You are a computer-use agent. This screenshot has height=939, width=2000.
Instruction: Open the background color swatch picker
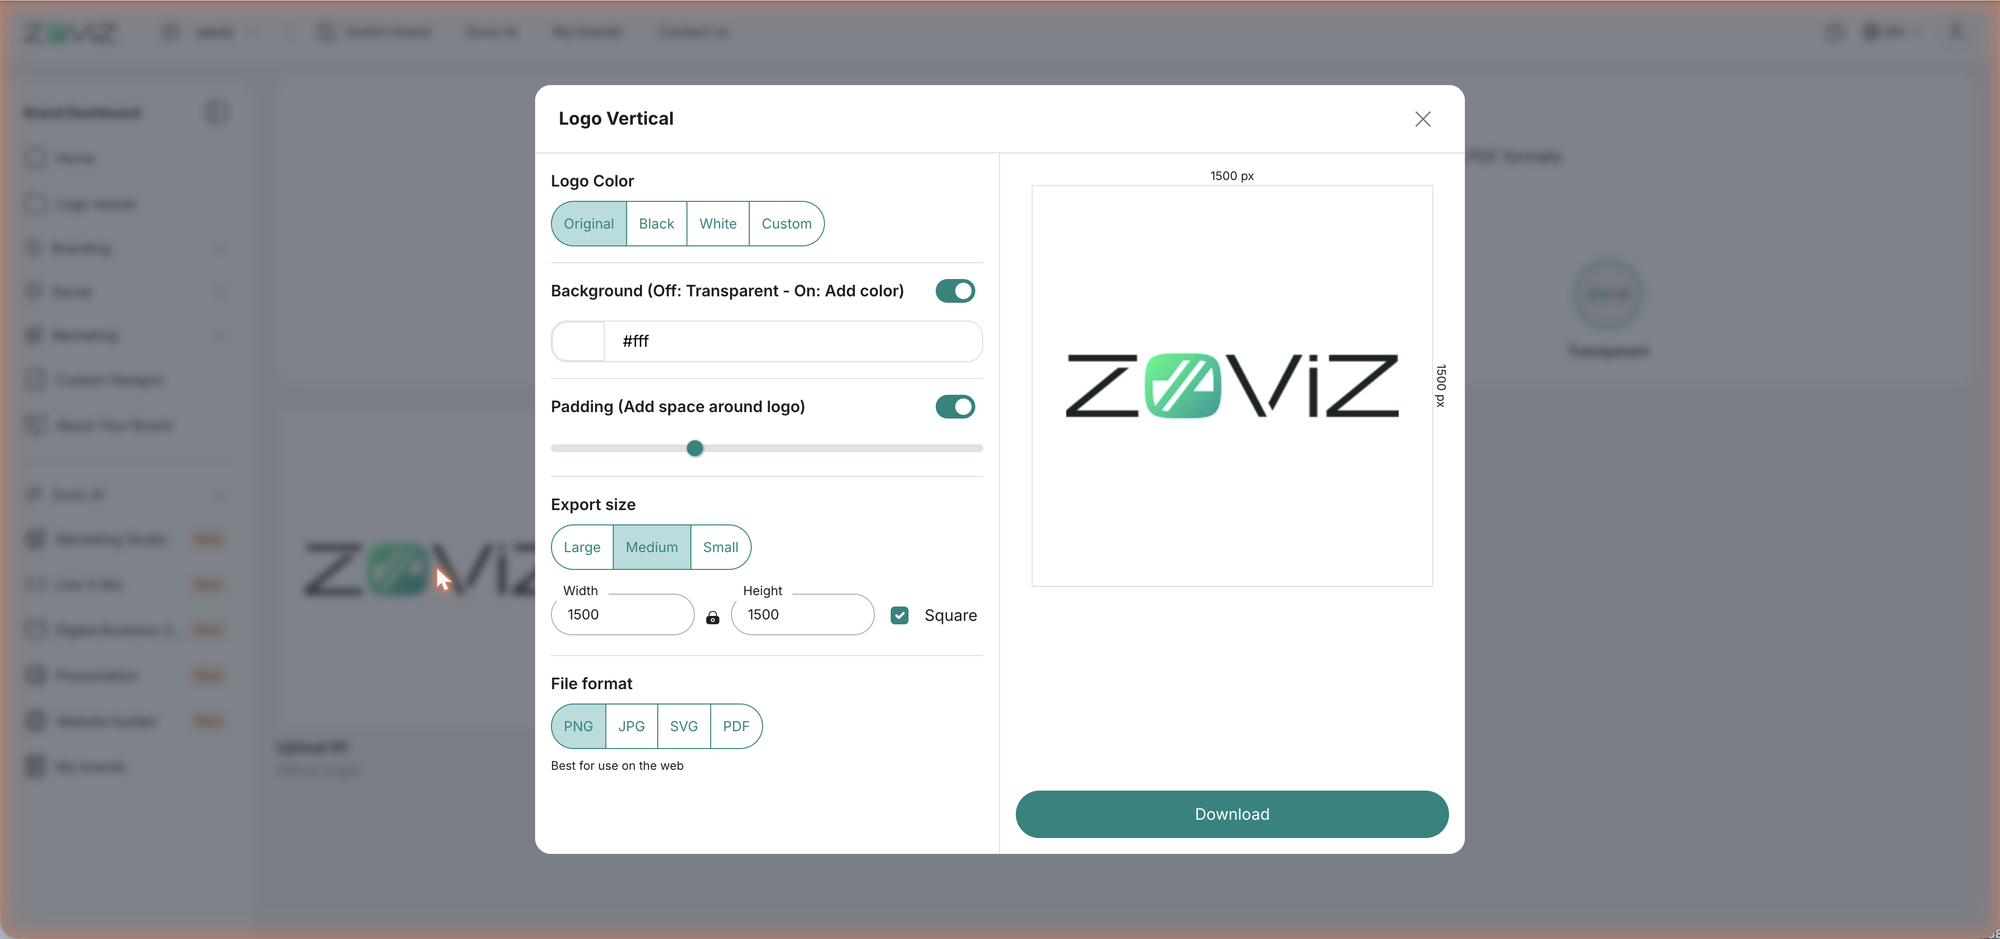tap(578, 341)
